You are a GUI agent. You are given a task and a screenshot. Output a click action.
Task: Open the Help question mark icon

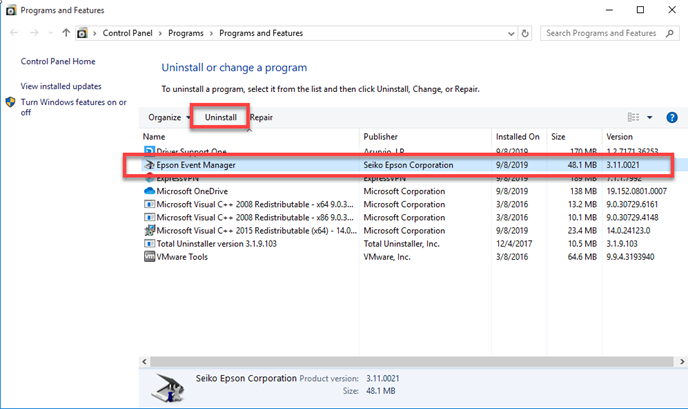(672, 118)
